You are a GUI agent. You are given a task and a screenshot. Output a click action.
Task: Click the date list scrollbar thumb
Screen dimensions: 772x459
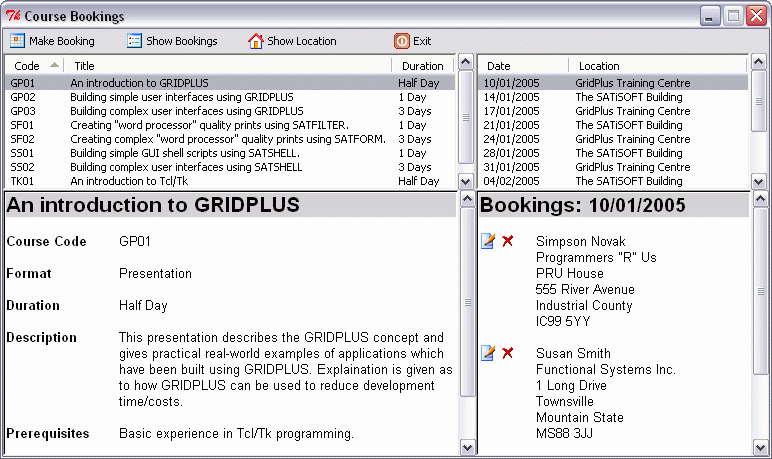[x=759, y=101]
